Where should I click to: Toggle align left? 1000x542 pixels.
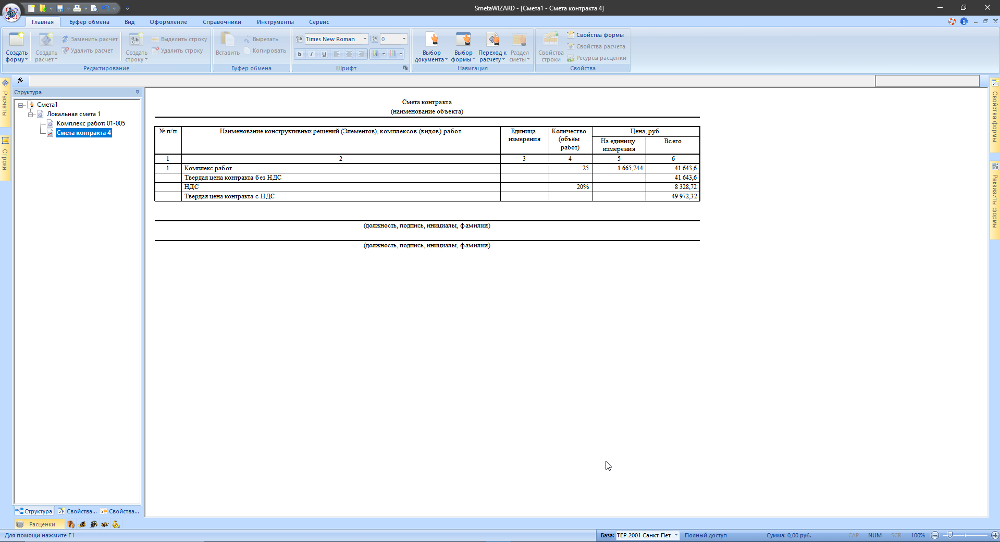click(x=337, y=54)
